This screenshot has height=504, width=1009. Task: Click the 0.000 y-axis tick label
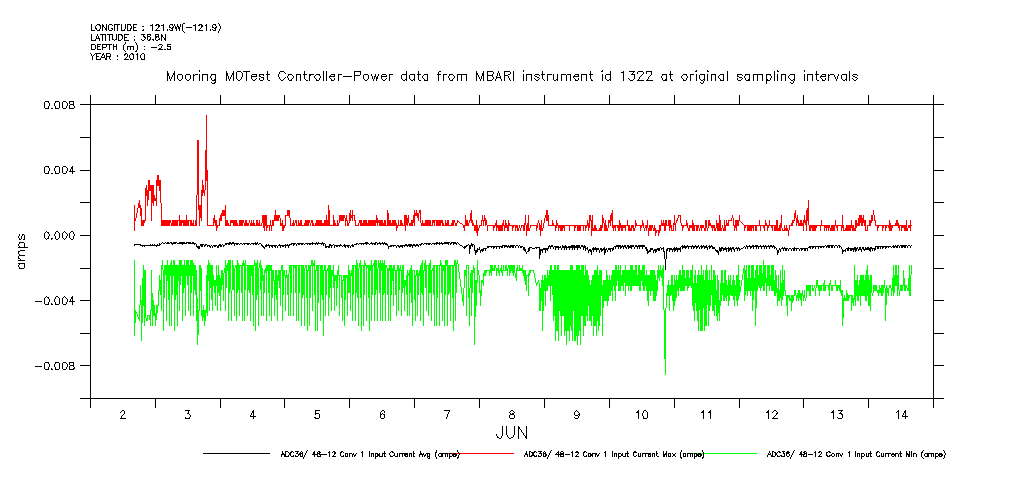pyautogui.click(x=59, y=236)
